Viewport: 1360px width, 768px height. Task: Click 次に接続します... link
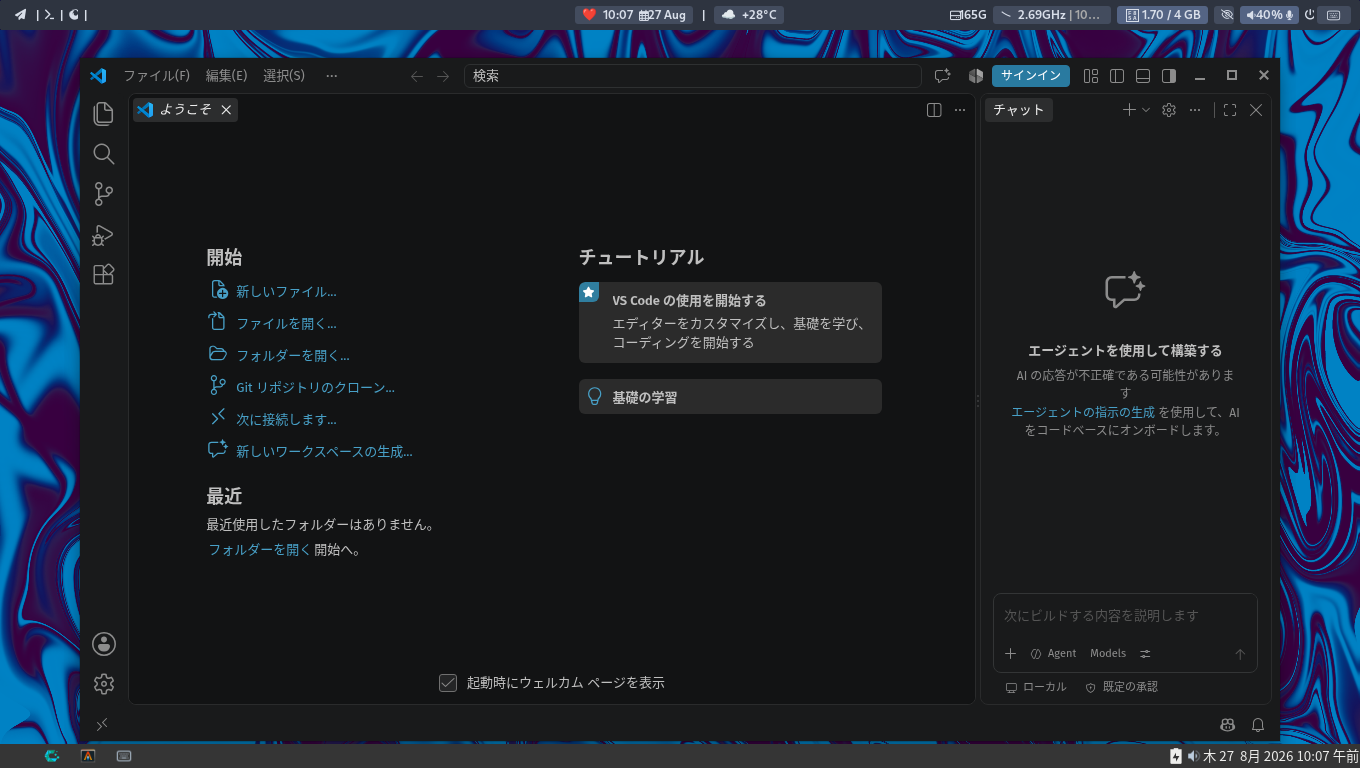coord(286,420)
